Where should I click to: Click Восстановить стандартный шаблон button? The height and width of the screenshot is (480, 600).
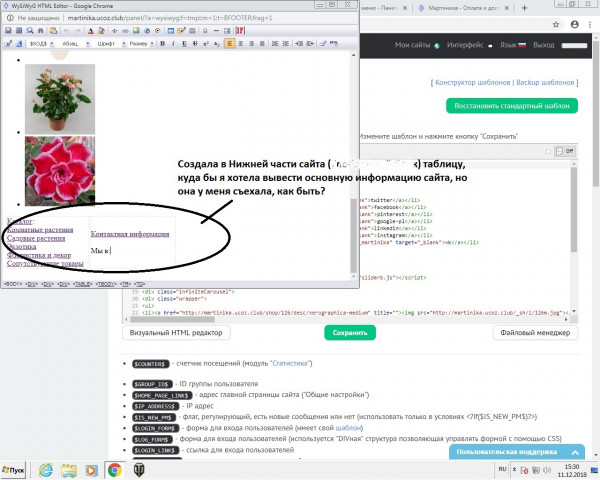pos(512,106)
